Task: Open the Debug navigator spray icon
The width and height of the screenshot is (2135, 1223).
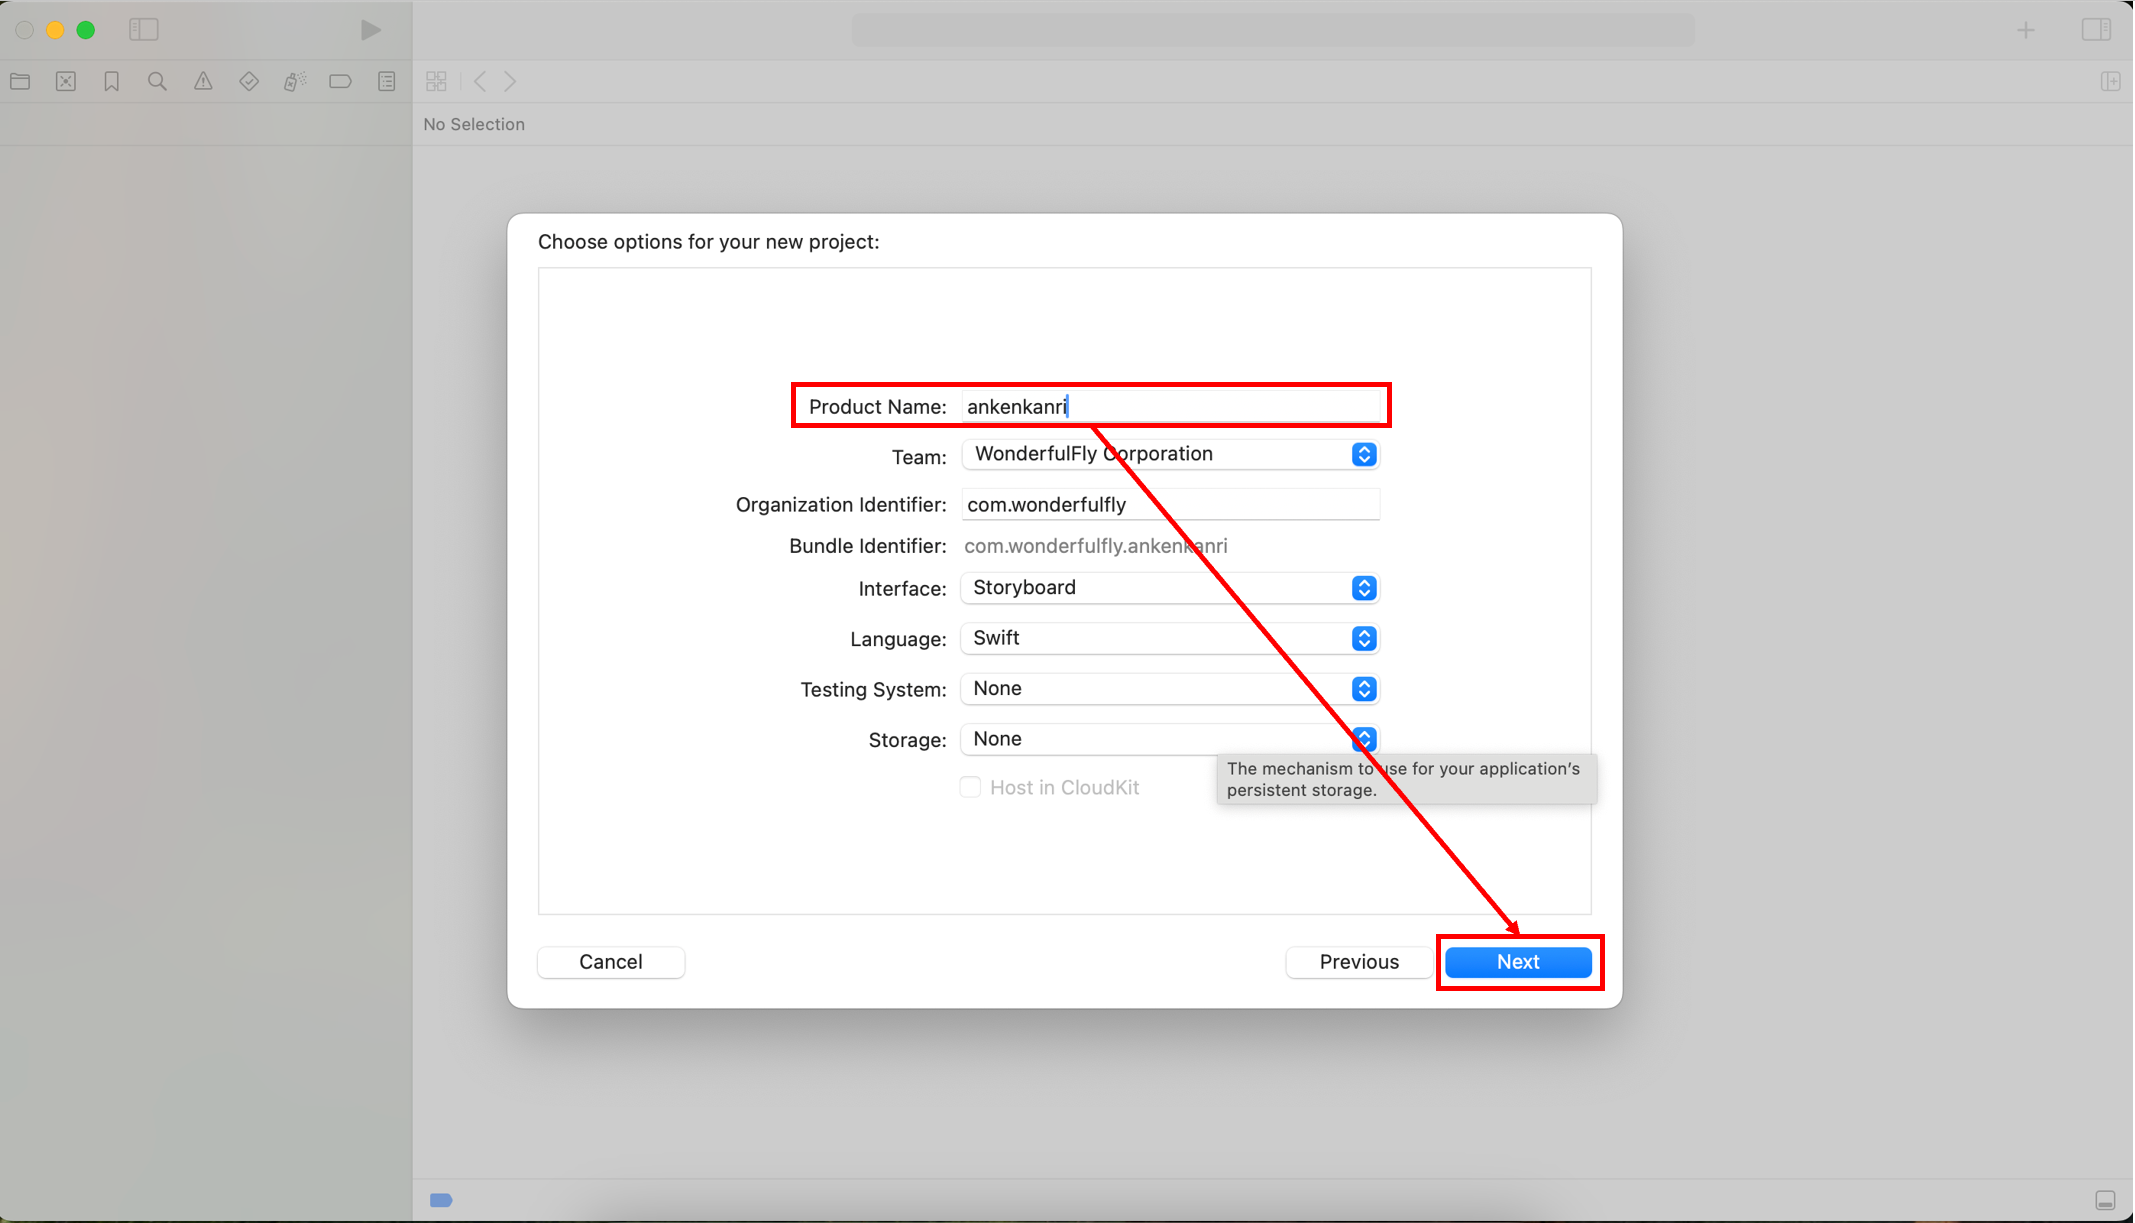Action: pyautogui.click(x=295, y=81)
